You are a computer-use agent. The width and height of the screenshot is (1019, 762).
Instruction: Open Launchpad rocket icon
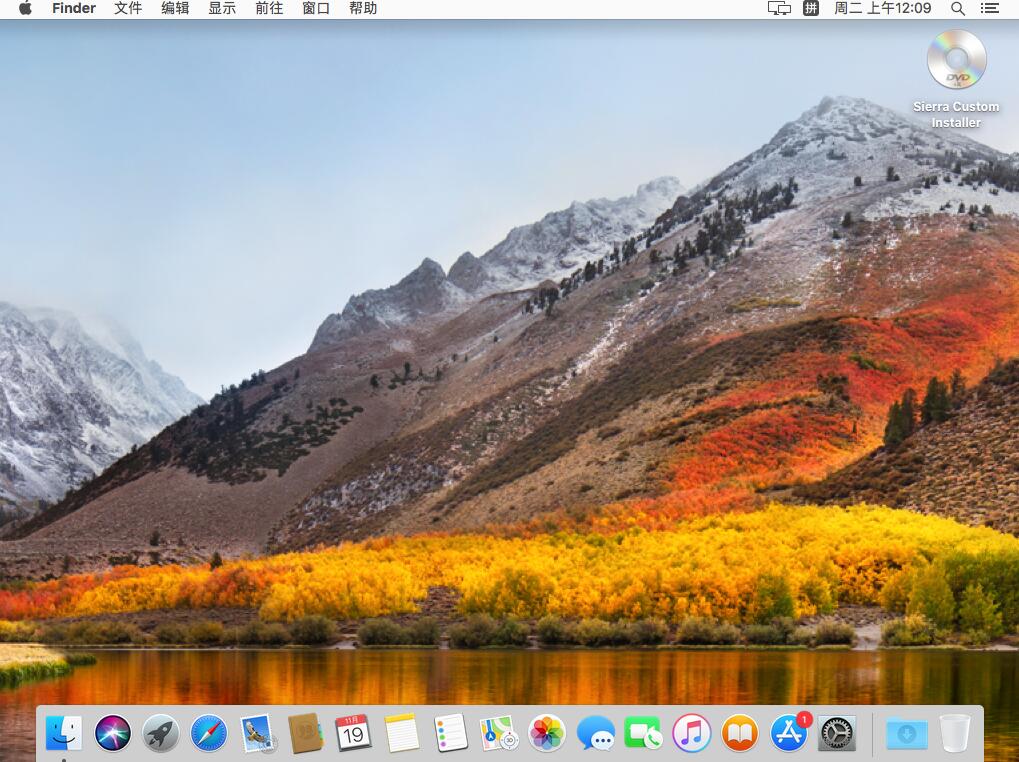[x=161, y=733]
